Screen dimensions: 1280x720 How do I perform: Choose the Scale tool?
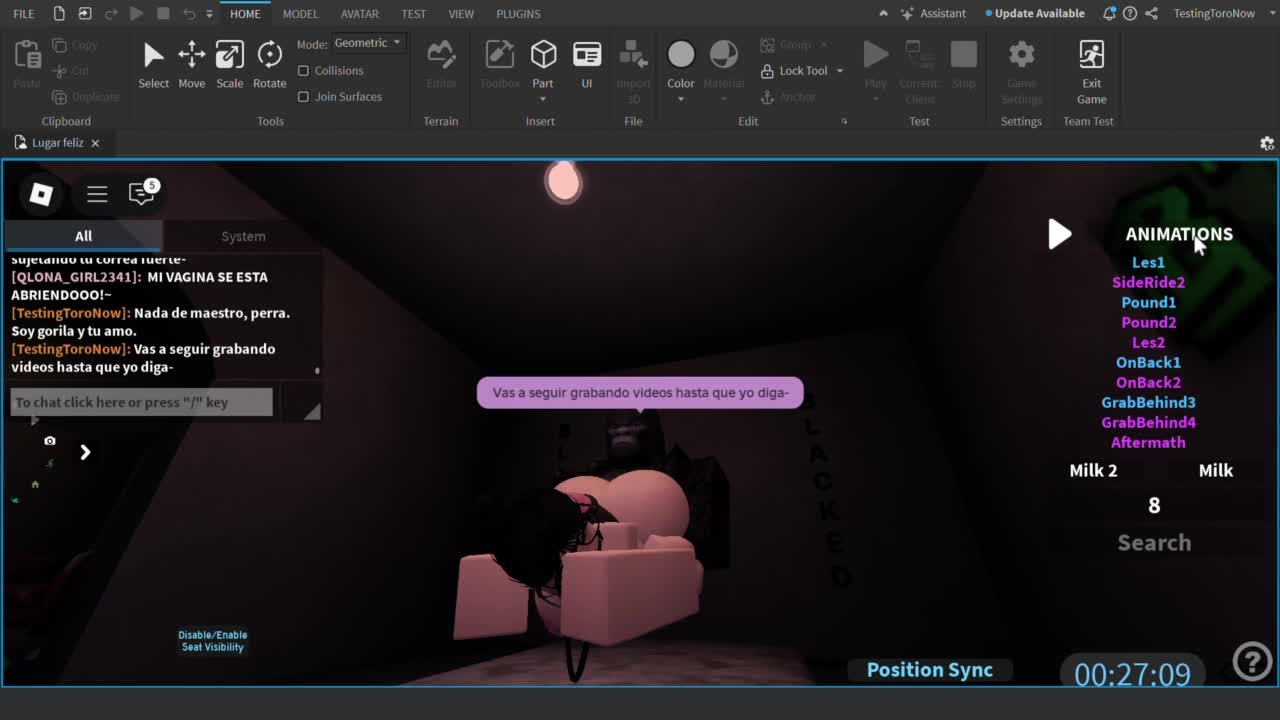[x=229, y=55]
